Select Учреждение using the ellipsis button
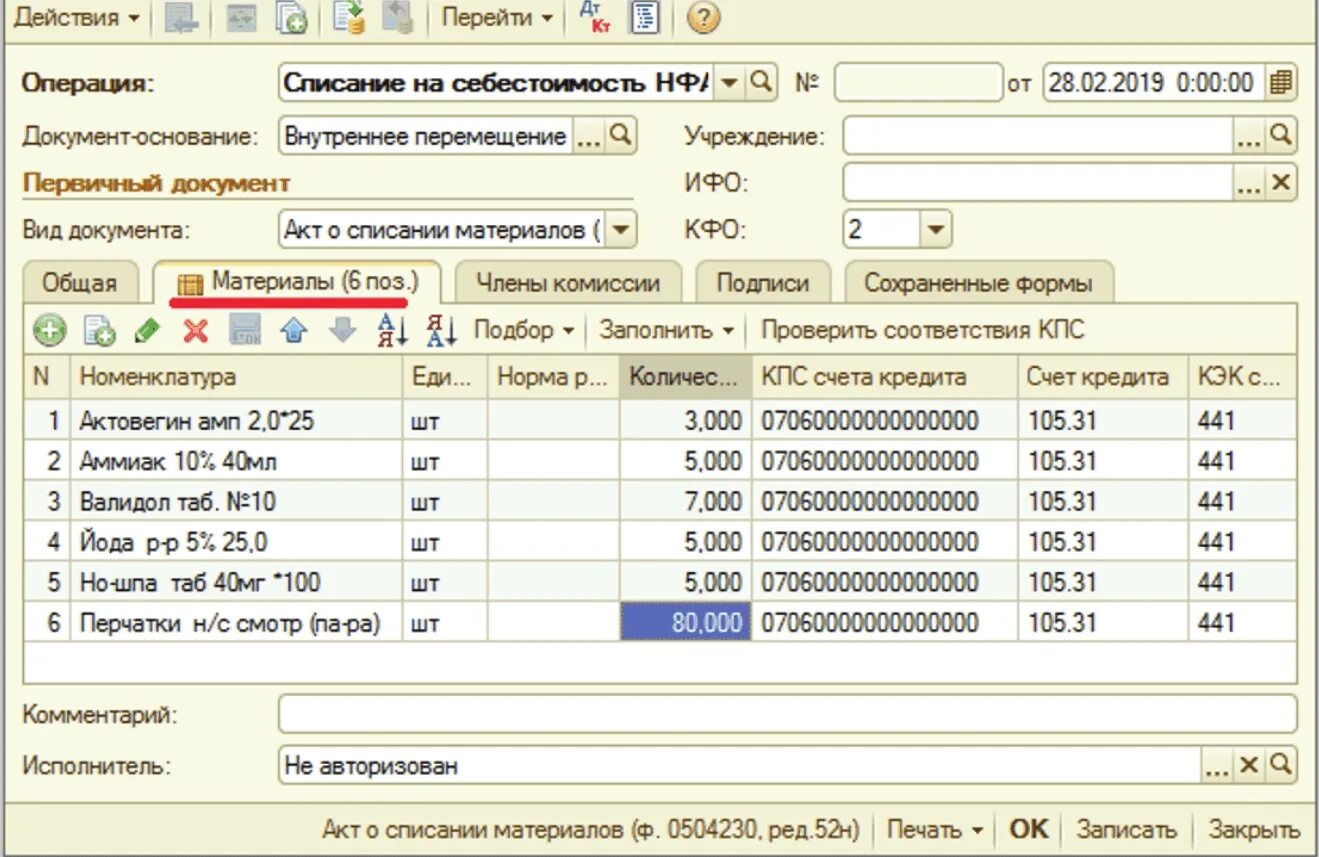The image size is (1319, 857). point(1248,137)
